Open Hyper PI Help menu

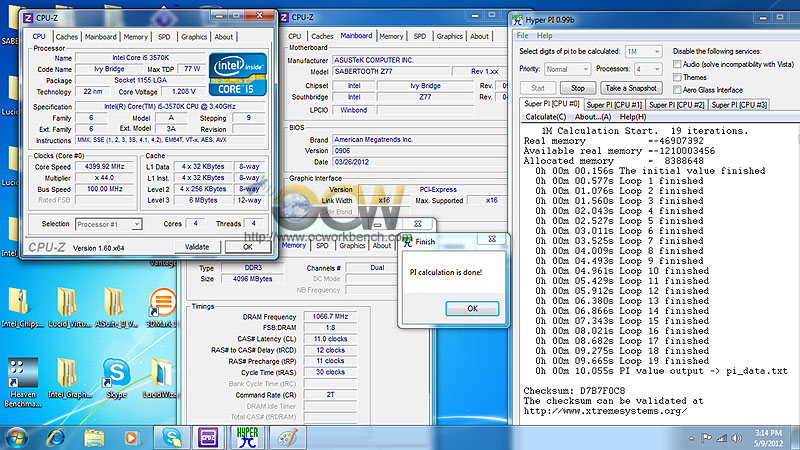pos(544,36)
